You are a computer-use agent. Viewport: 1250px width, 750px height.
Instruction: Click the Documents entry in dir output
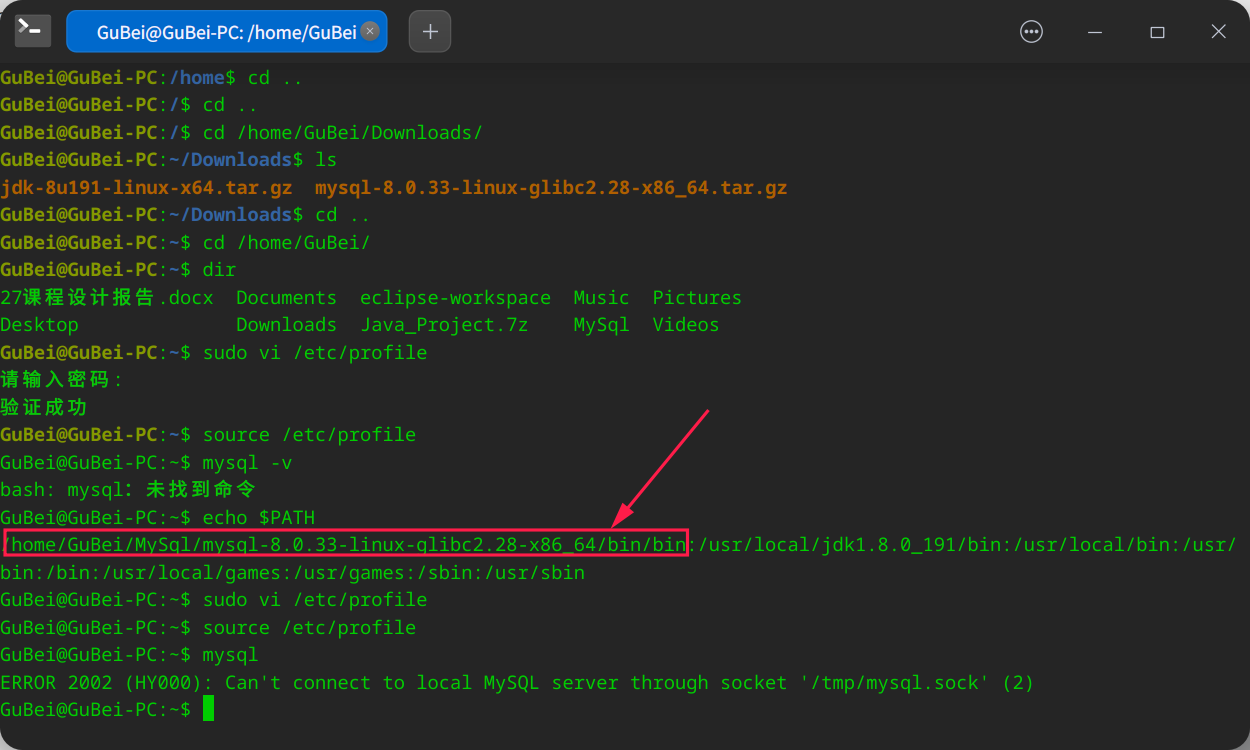point(286,297)
